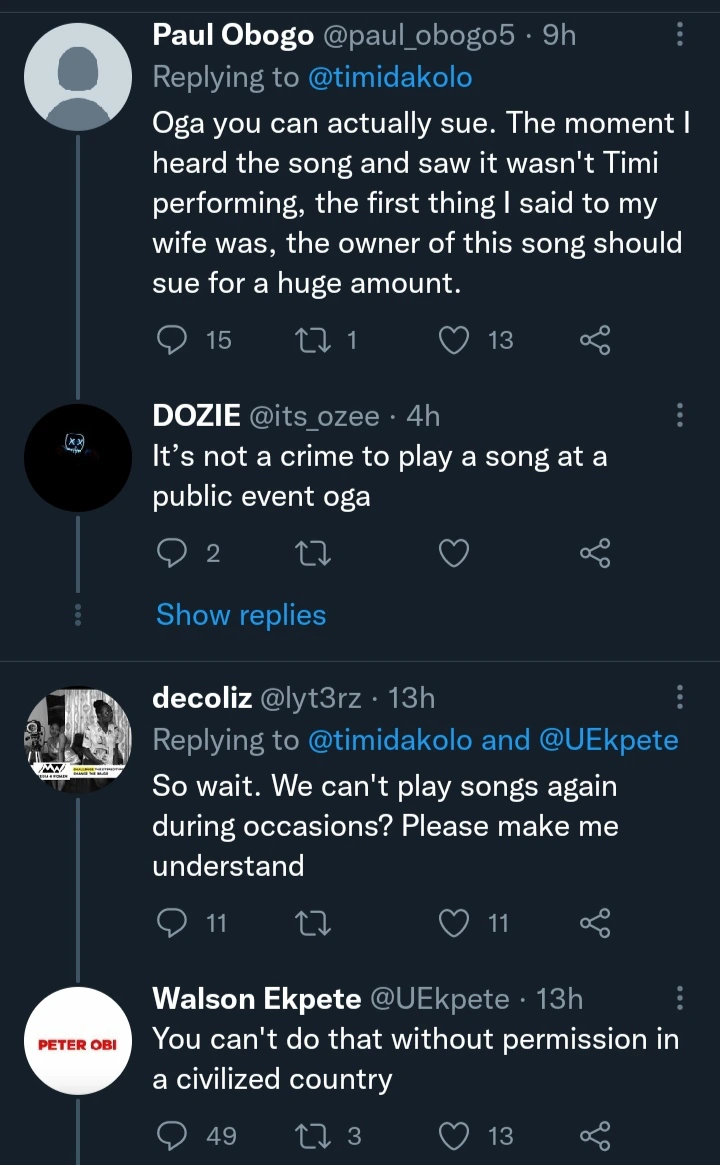Expand thread with Show replies
Image resolution: width=720 pixels, height=1165 pixels.
(241, 615)
